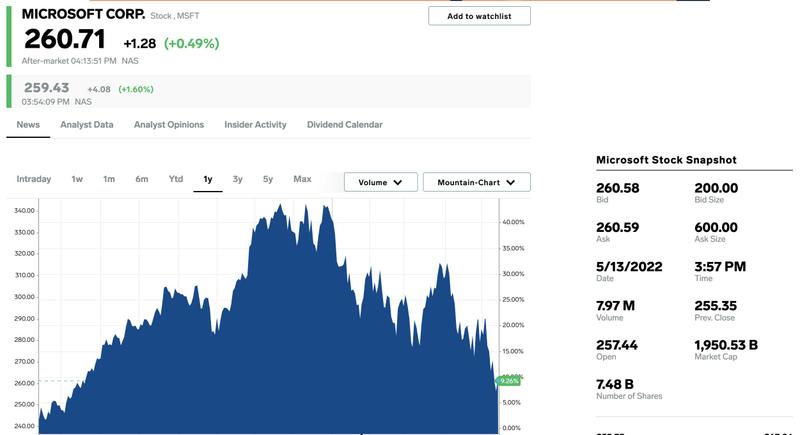Click the 40.00% percent axis label

click(x=513, y=222)
